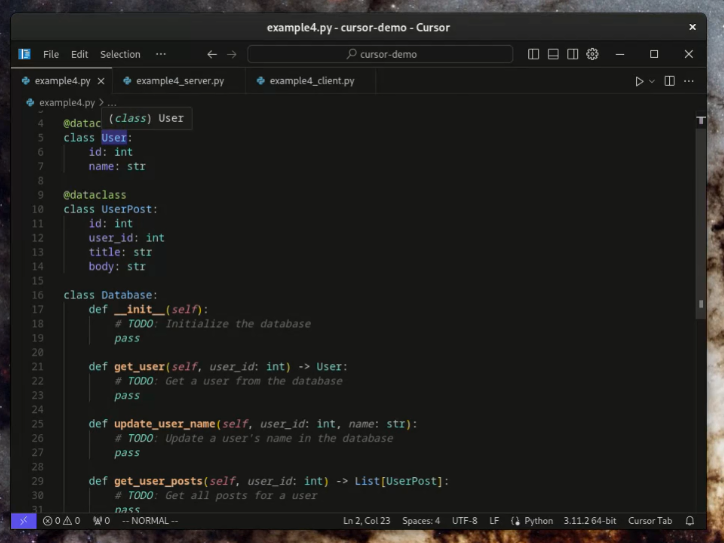Toggle the secondary side bar layout icon
This screenshot has width=724, height=543.
pos(573,54)
